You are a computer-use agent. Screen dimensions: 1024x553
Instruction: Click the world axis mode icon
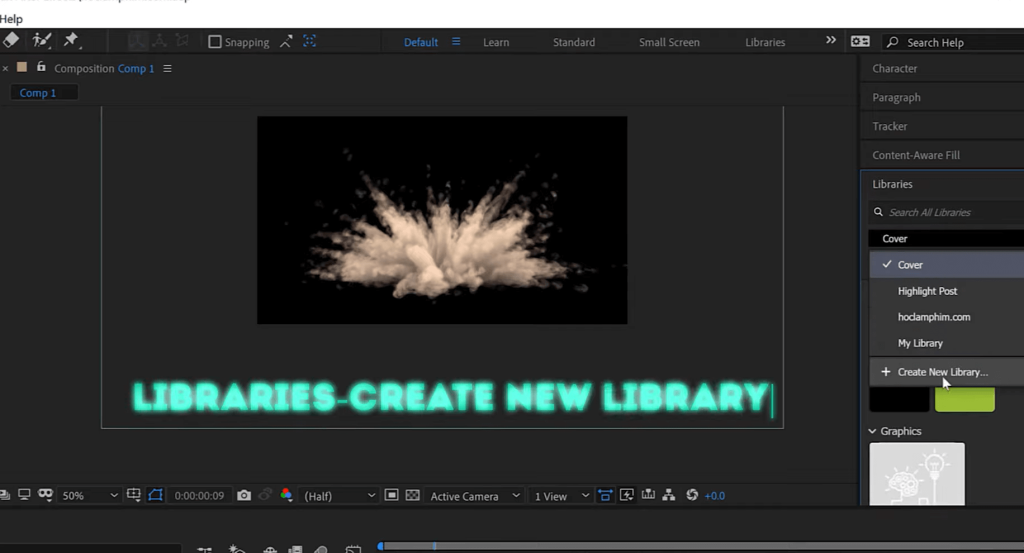tap(159, 41)
